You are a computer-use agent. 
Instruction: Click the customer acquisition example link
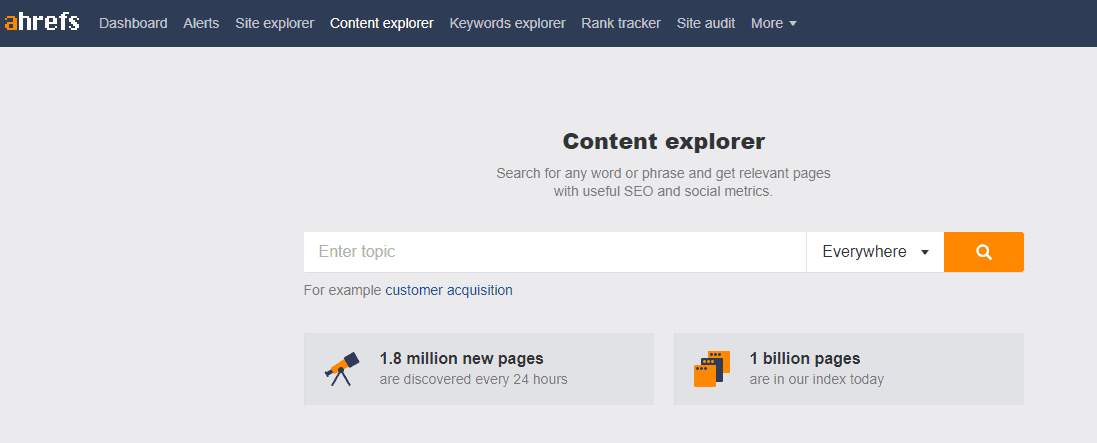pos(448,290)
